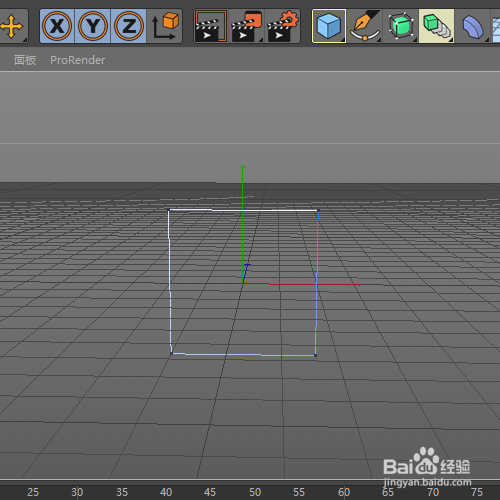Click the green Y axis arrow handle

(243, 168)
